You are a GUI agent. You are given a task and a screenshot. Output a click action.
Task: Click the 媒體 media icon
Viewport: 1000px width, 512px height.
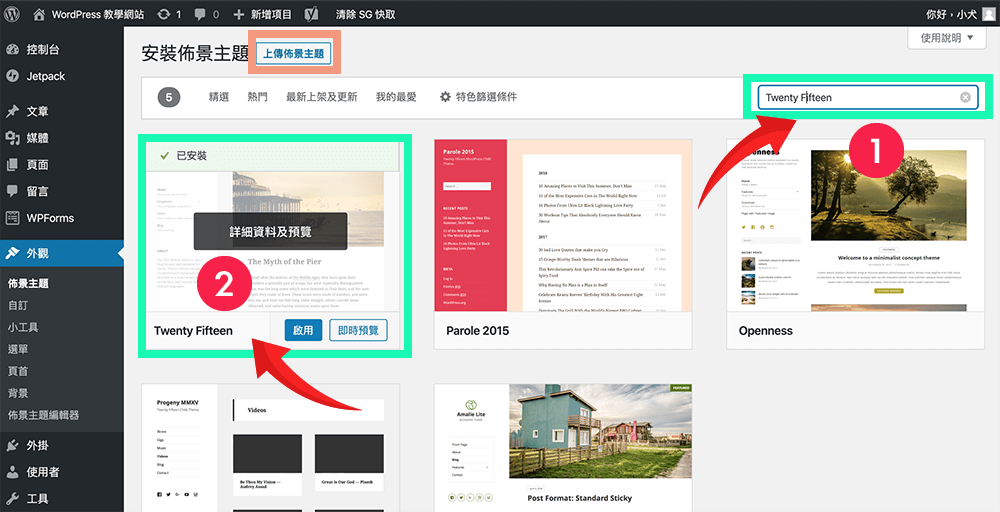[12, 138]
